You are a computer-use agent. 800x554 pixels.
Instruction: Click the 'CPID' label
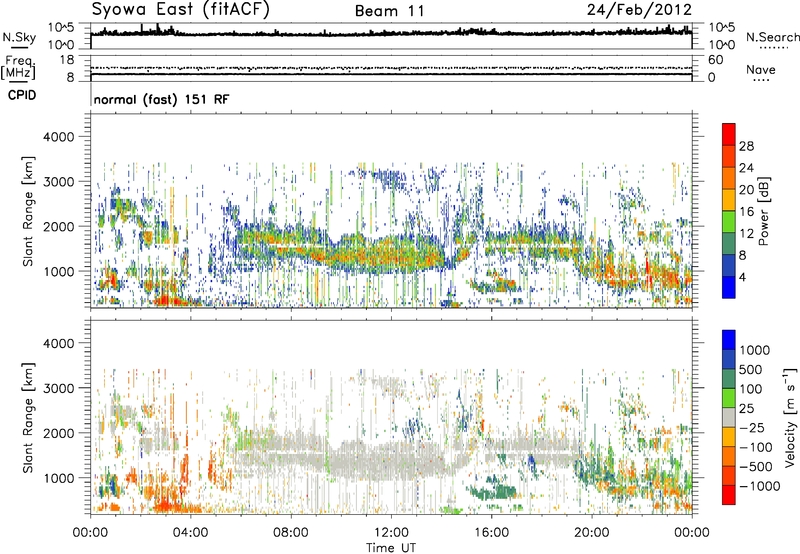pos(22,95)
